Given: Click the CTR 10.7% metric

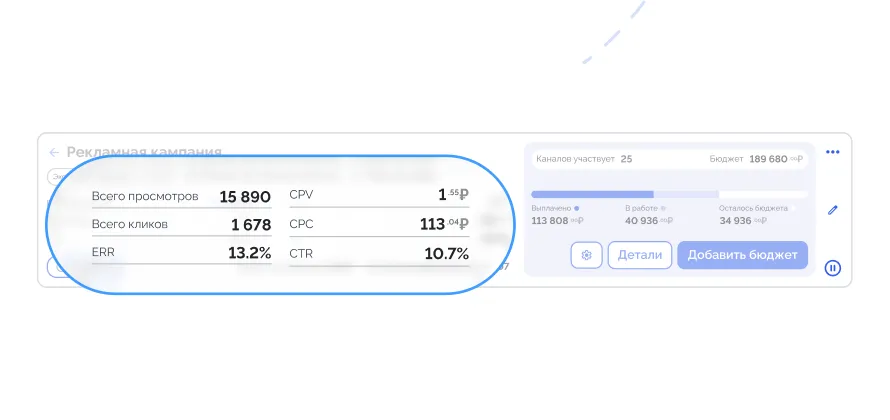Looking at the screenshot, I should coord(379,254).
